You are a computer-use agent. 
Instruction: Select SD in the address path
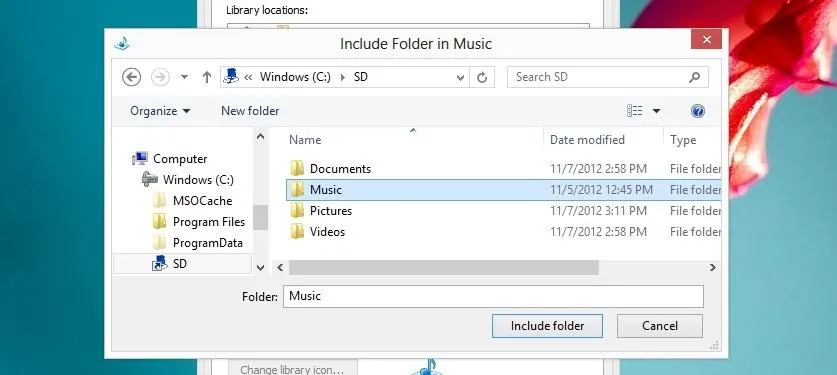click(x=361, y=77)
